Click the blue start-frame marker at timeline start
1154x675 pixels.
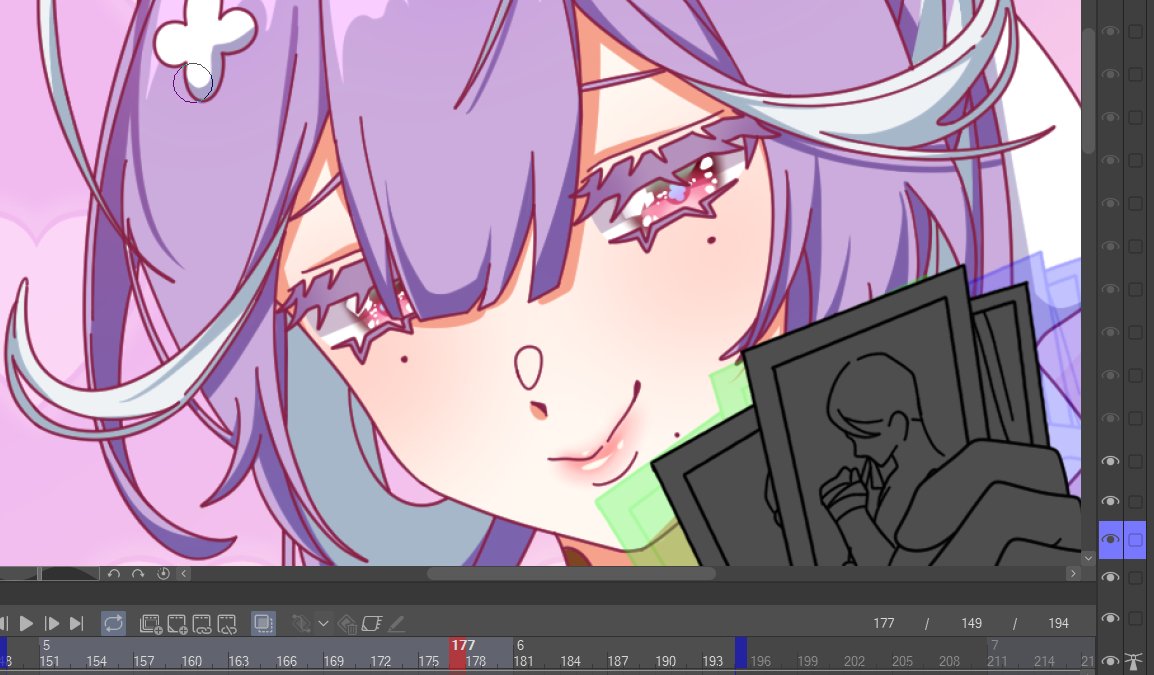[x=3, y=654]
